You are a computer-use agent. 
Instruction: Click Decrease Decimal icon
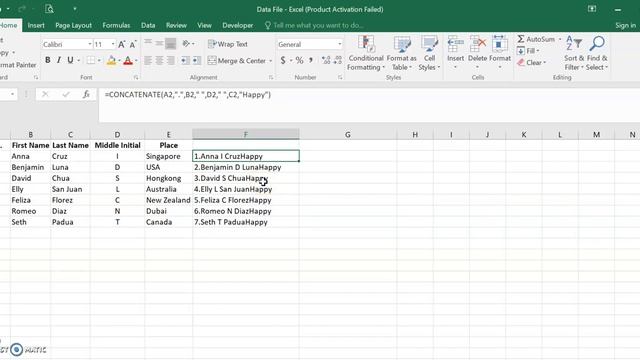[x=338, y=60]
